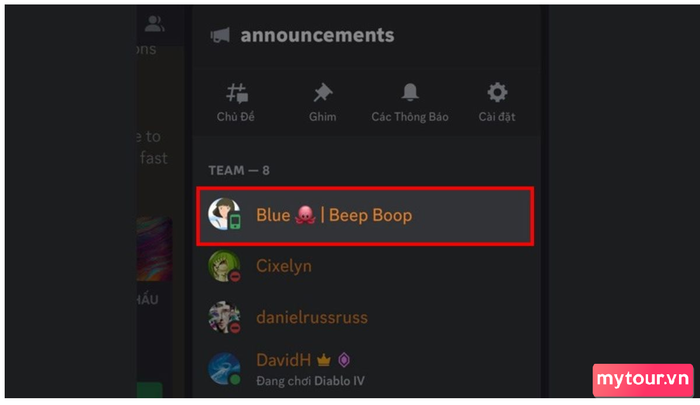
Task: Click DavidH's server owner crown icon
Action: (324, 360)
